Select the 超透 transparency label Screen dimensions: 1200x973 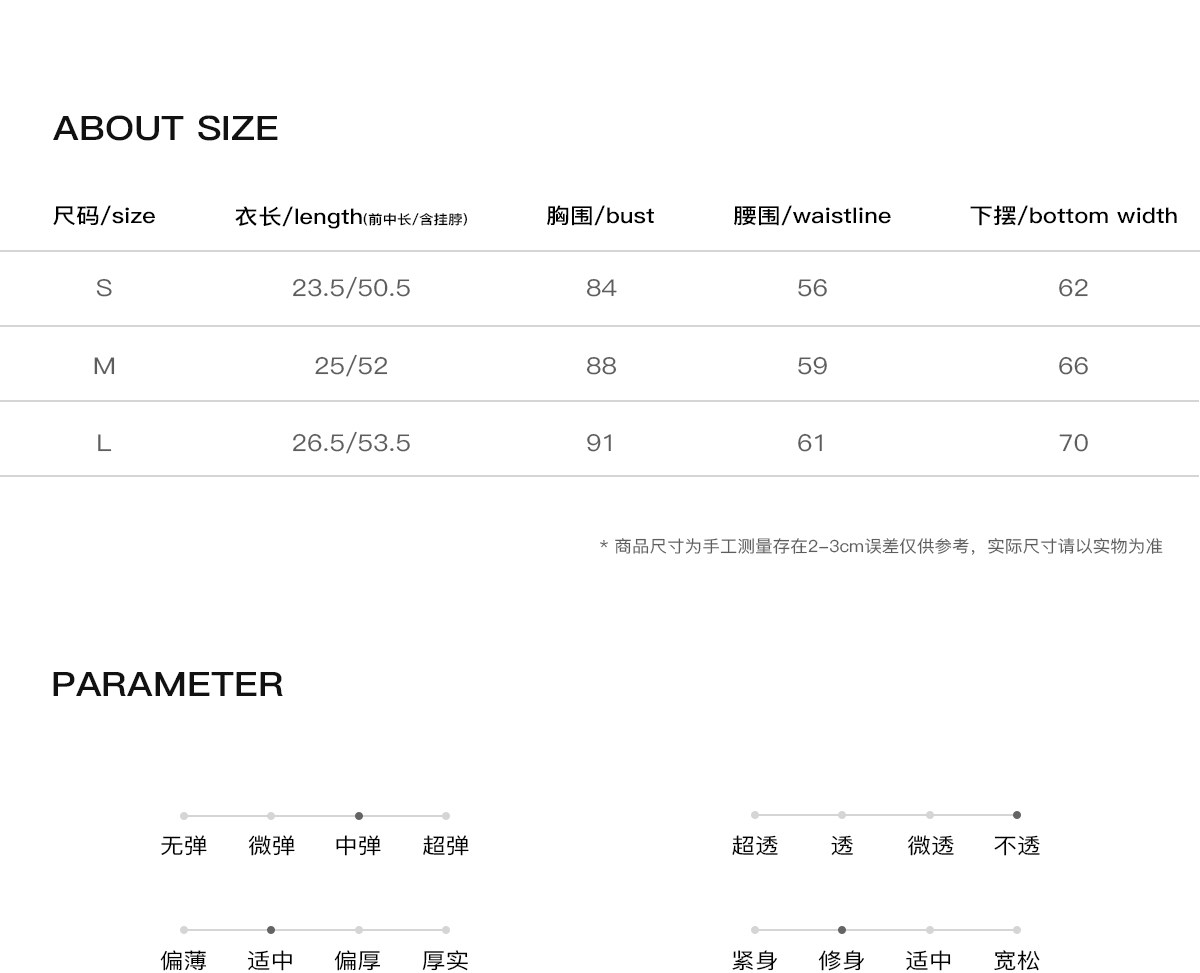tap(755, 846)
